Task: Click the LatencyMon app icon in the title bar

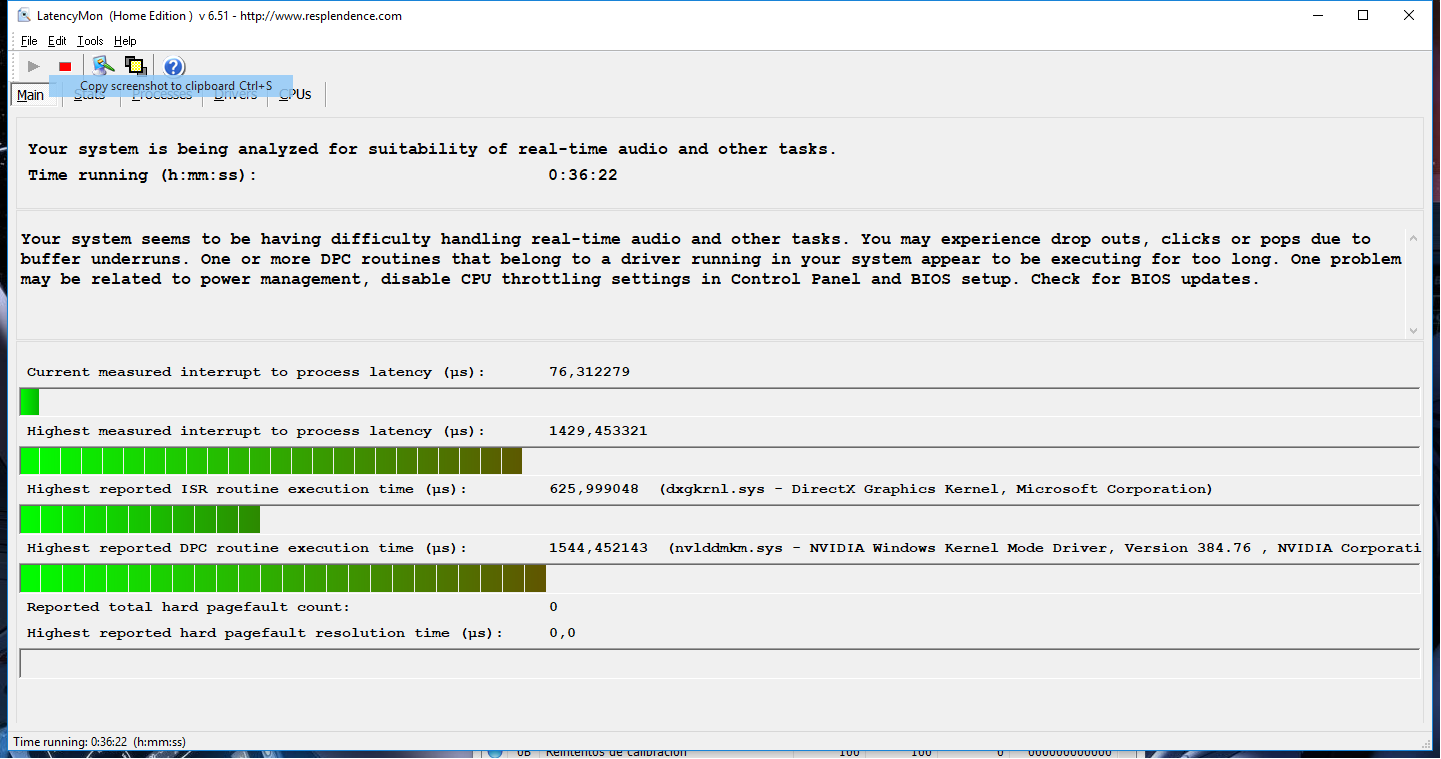Action: point(24,15)
